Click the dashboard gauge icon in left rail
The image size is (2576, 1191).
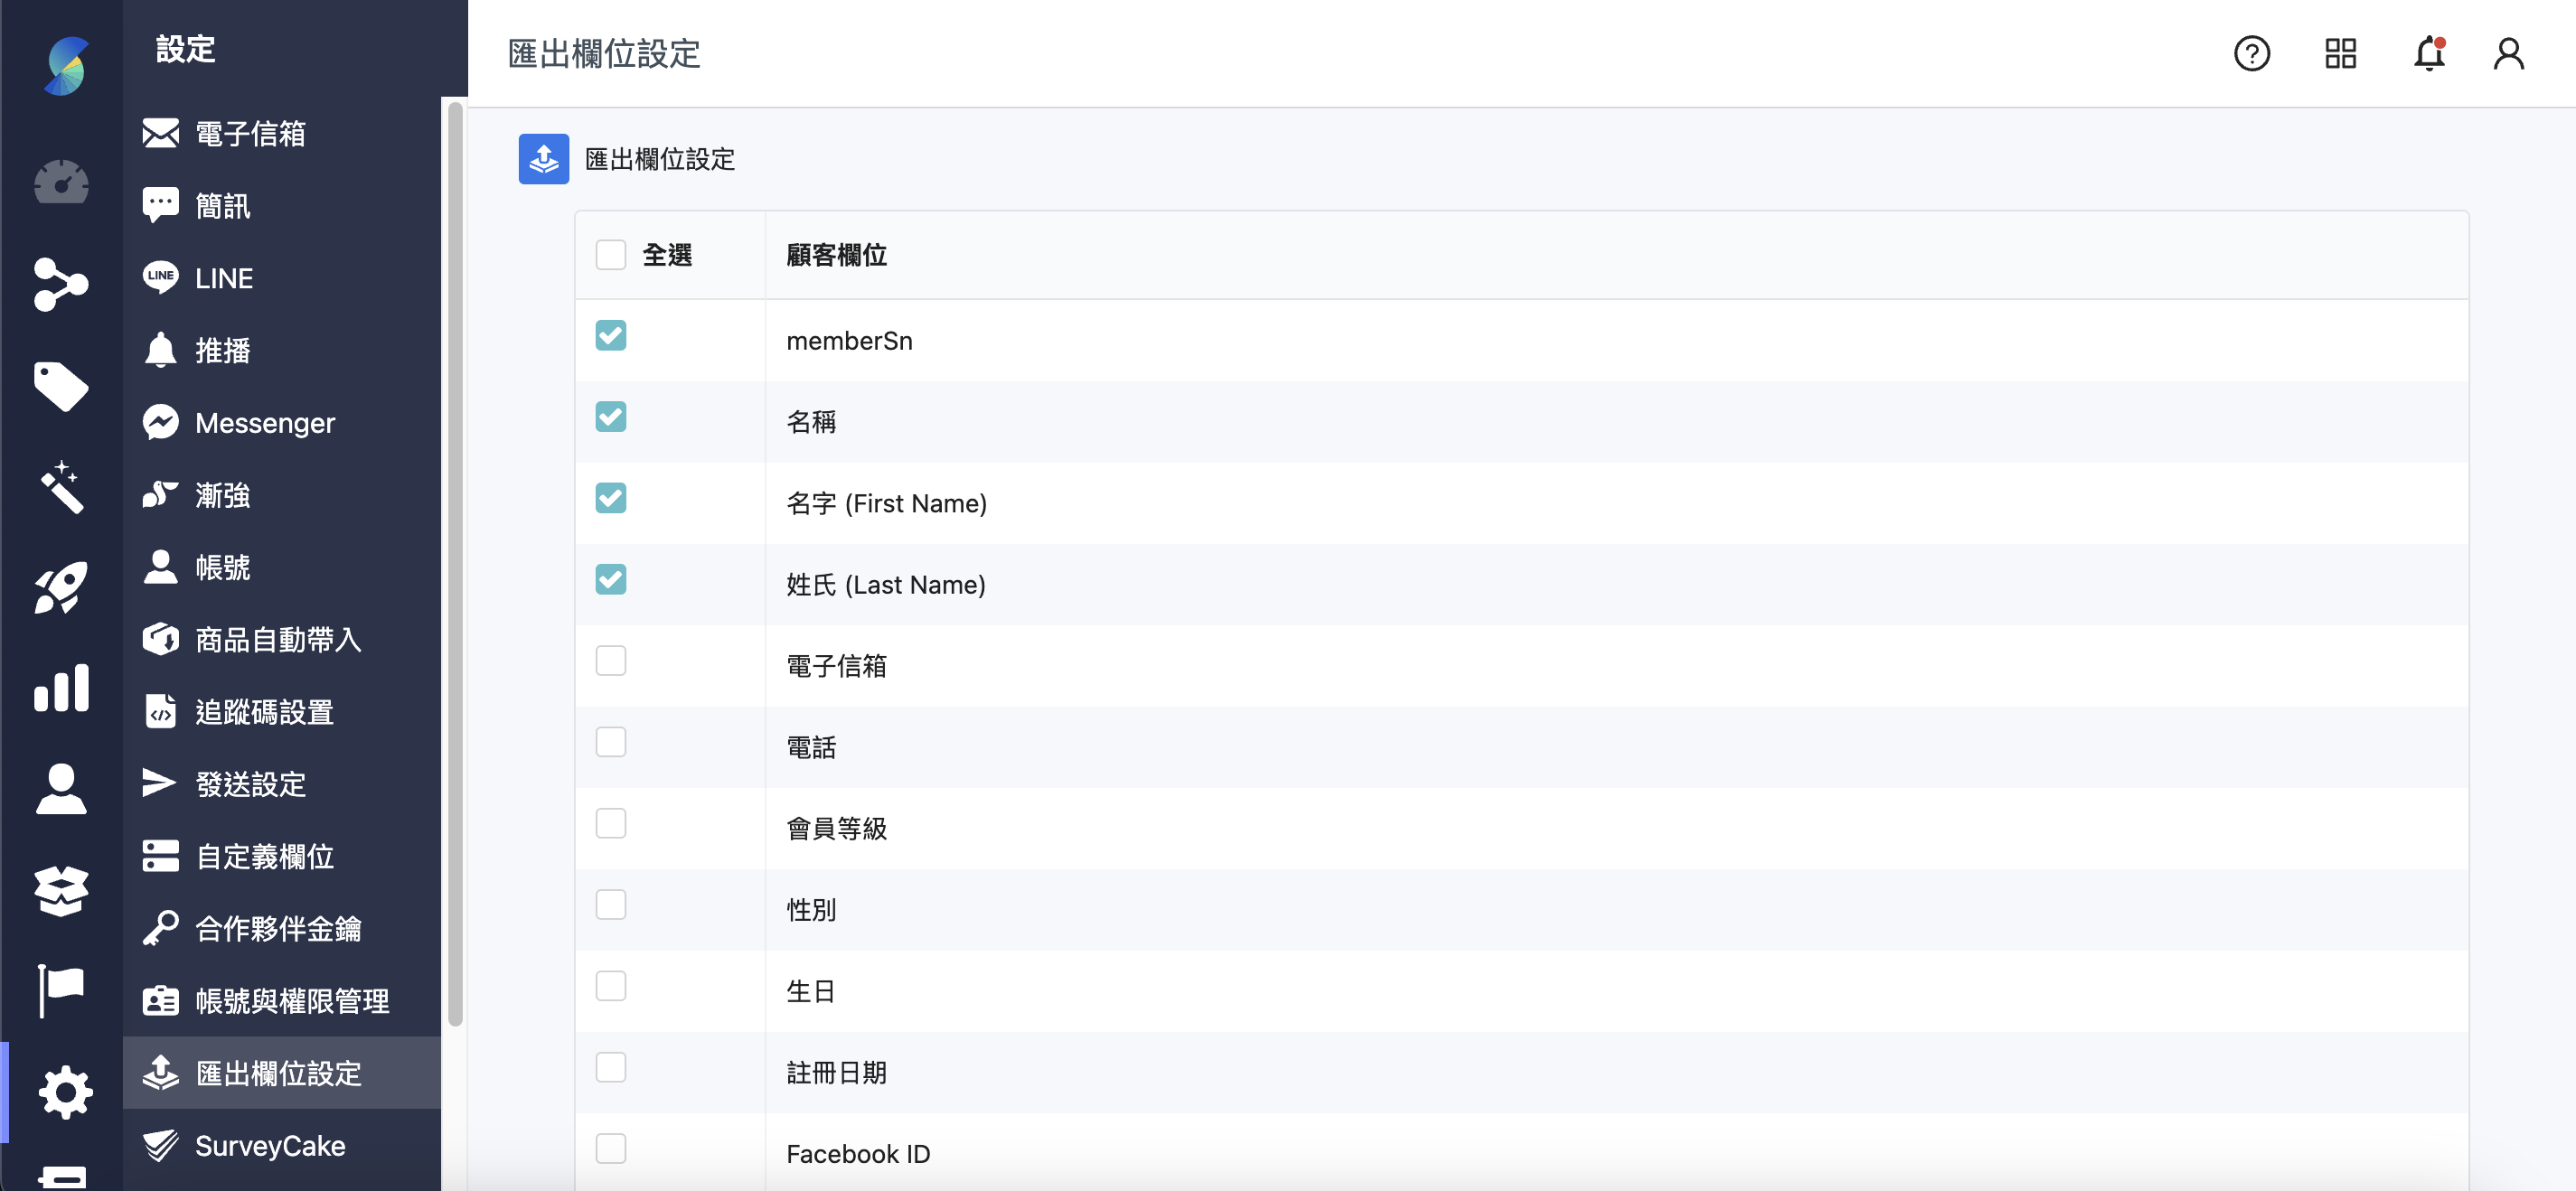(61, 183)
